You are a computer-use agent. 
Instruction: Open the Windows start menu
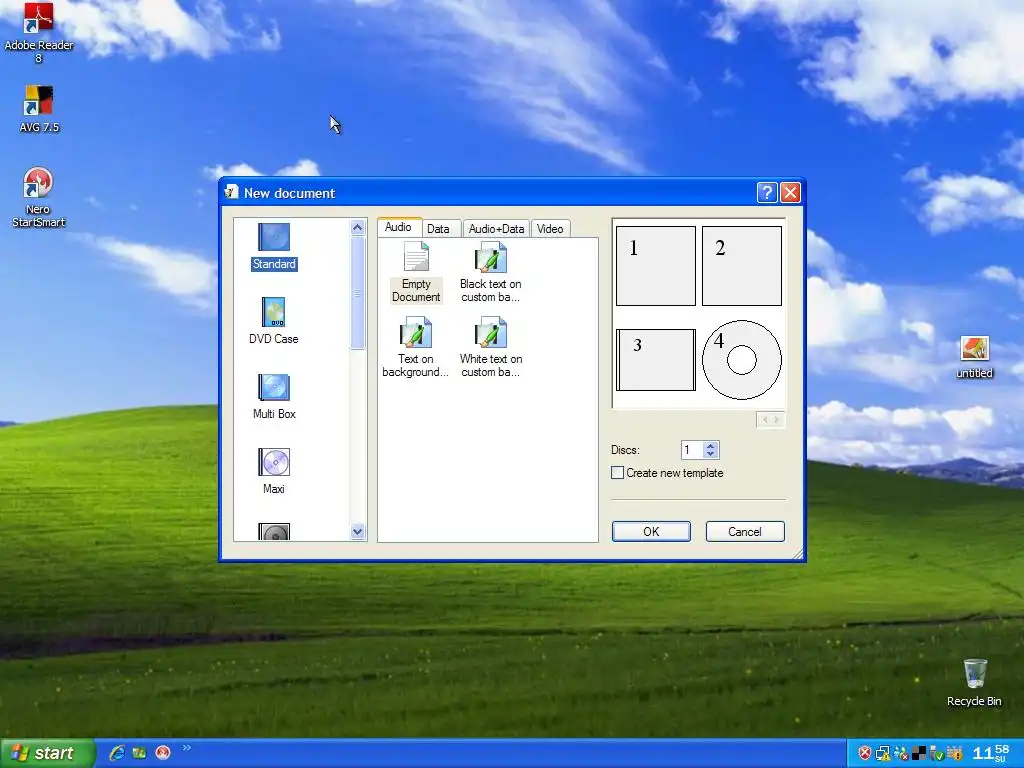point(46,753)
